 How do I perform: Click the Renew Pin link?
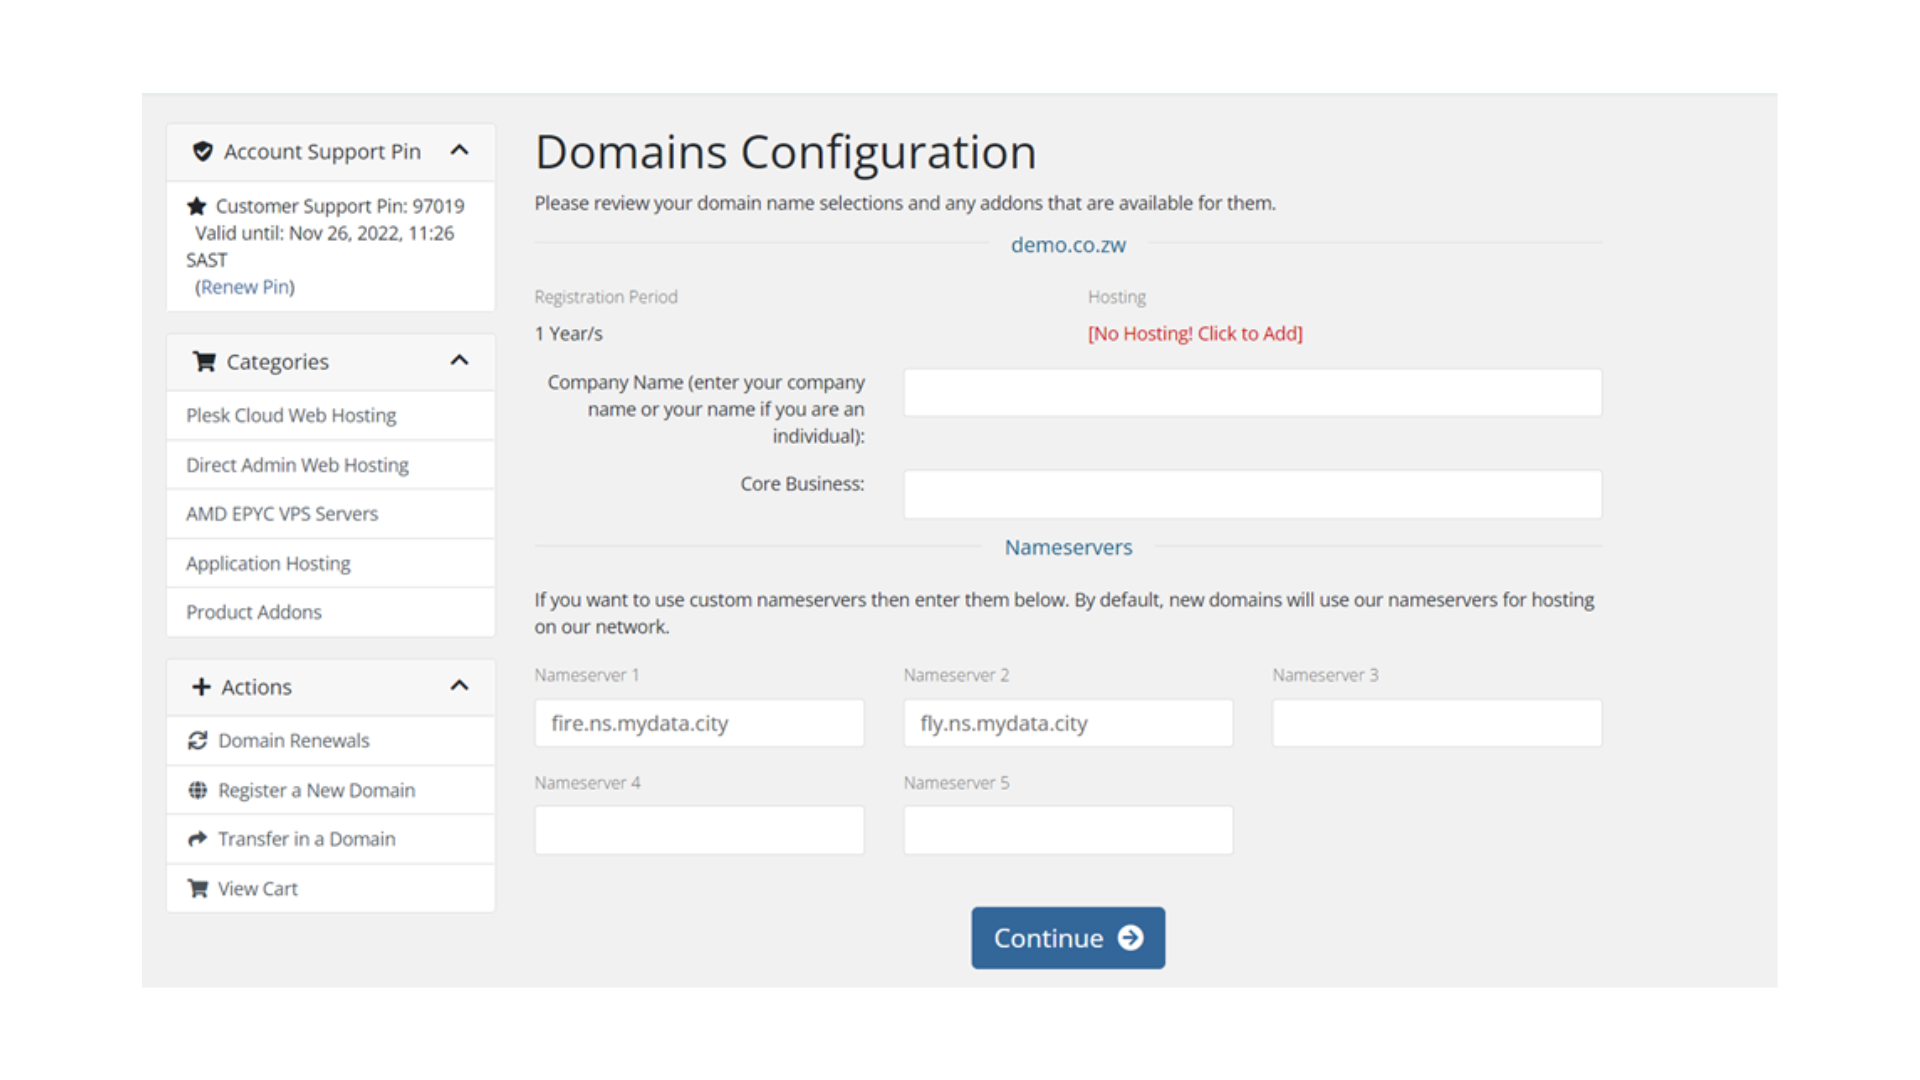click(245, 287)
